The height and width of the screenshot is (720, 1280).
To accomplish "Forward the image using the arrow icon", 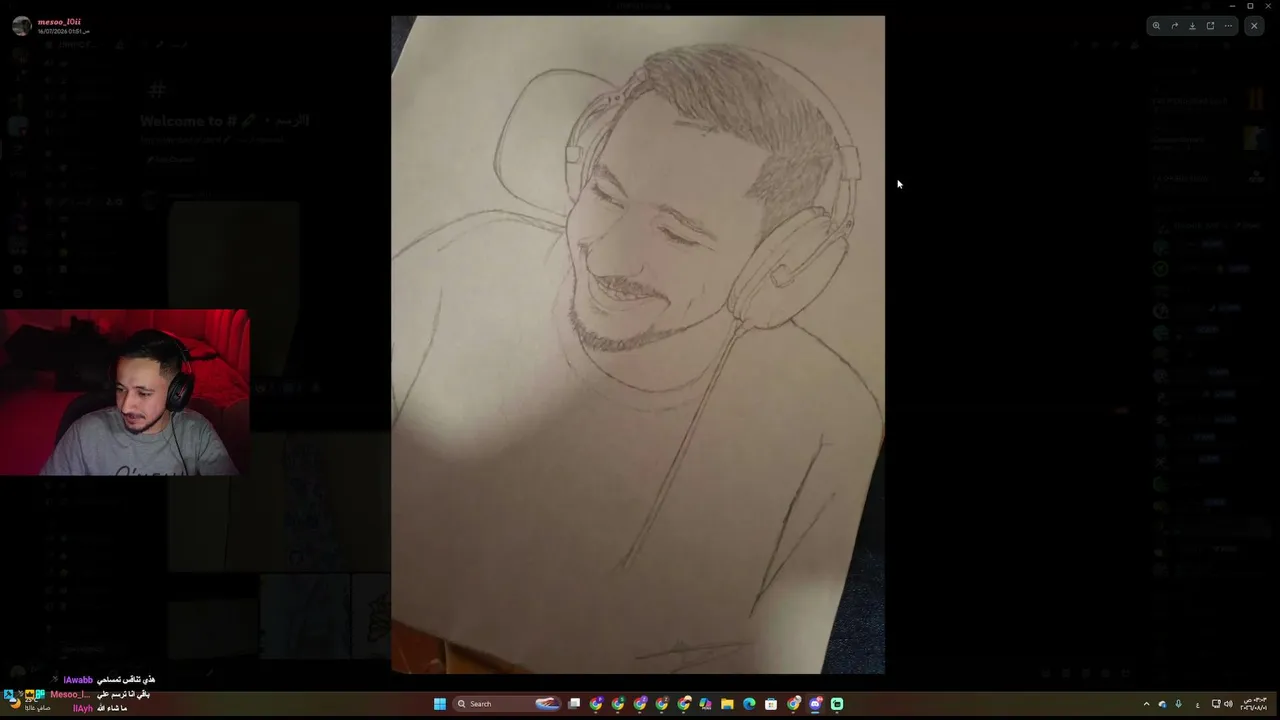I will pyautogui.click(x=1174, y=26).
